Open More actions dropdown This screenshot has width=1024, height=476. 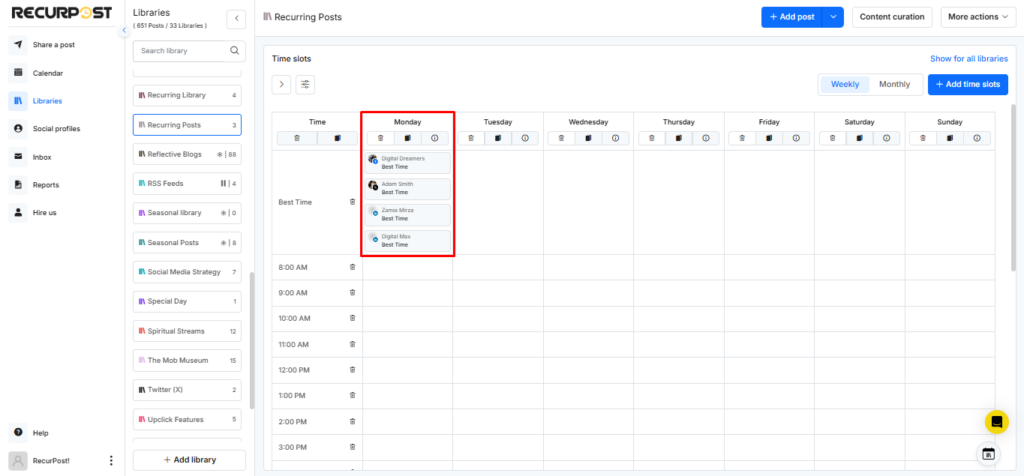978,17
